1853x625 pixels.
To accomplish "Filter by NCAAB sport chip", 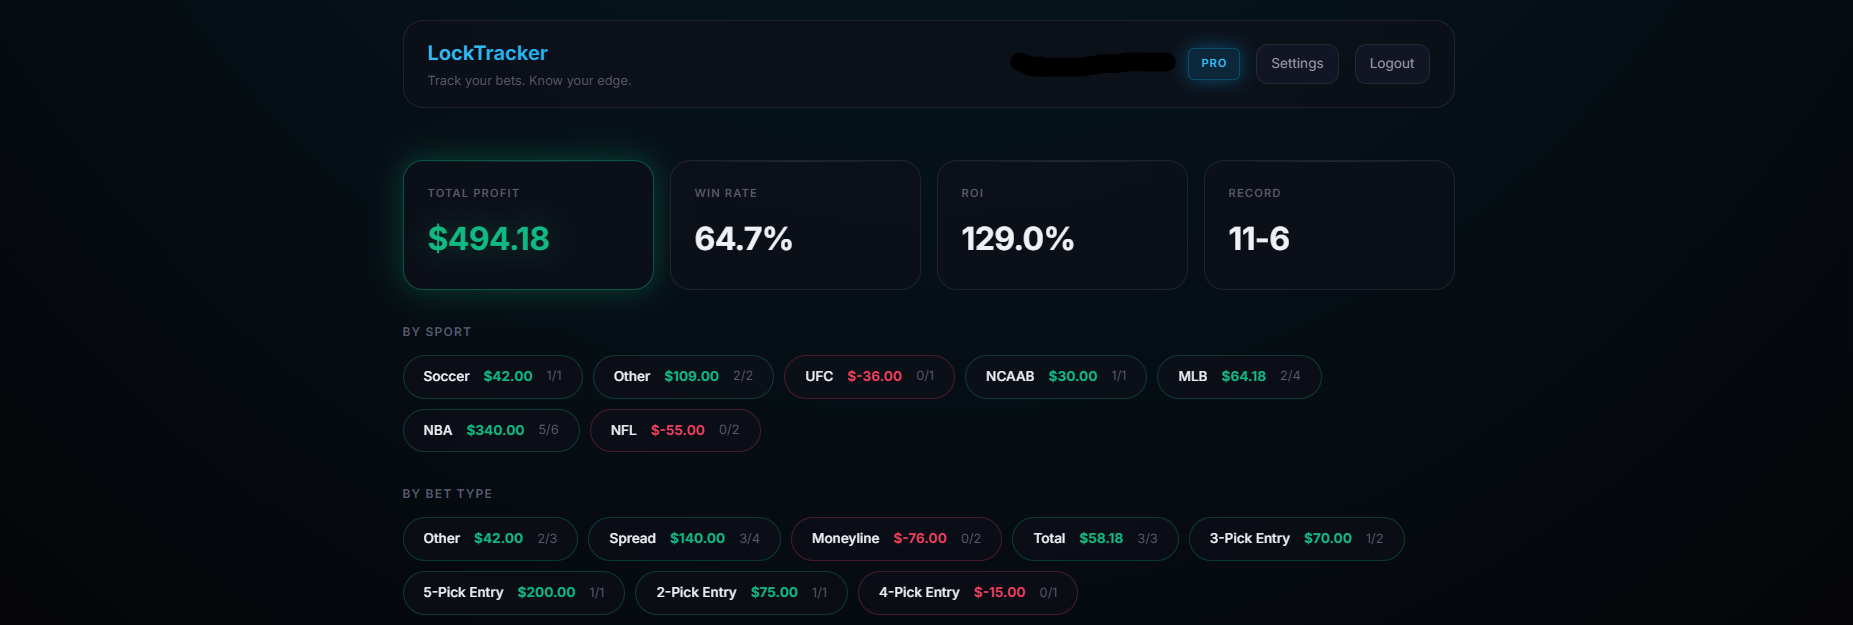I will (1056, 377).
